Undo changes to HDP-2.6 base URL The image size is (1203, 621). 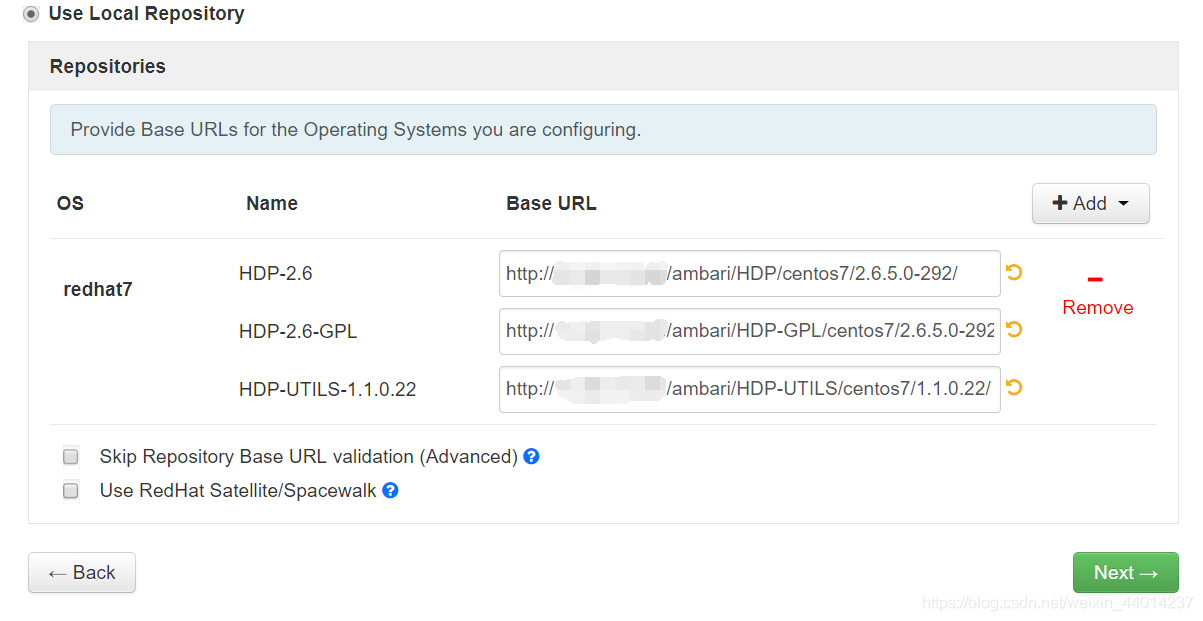point(1014,272)
